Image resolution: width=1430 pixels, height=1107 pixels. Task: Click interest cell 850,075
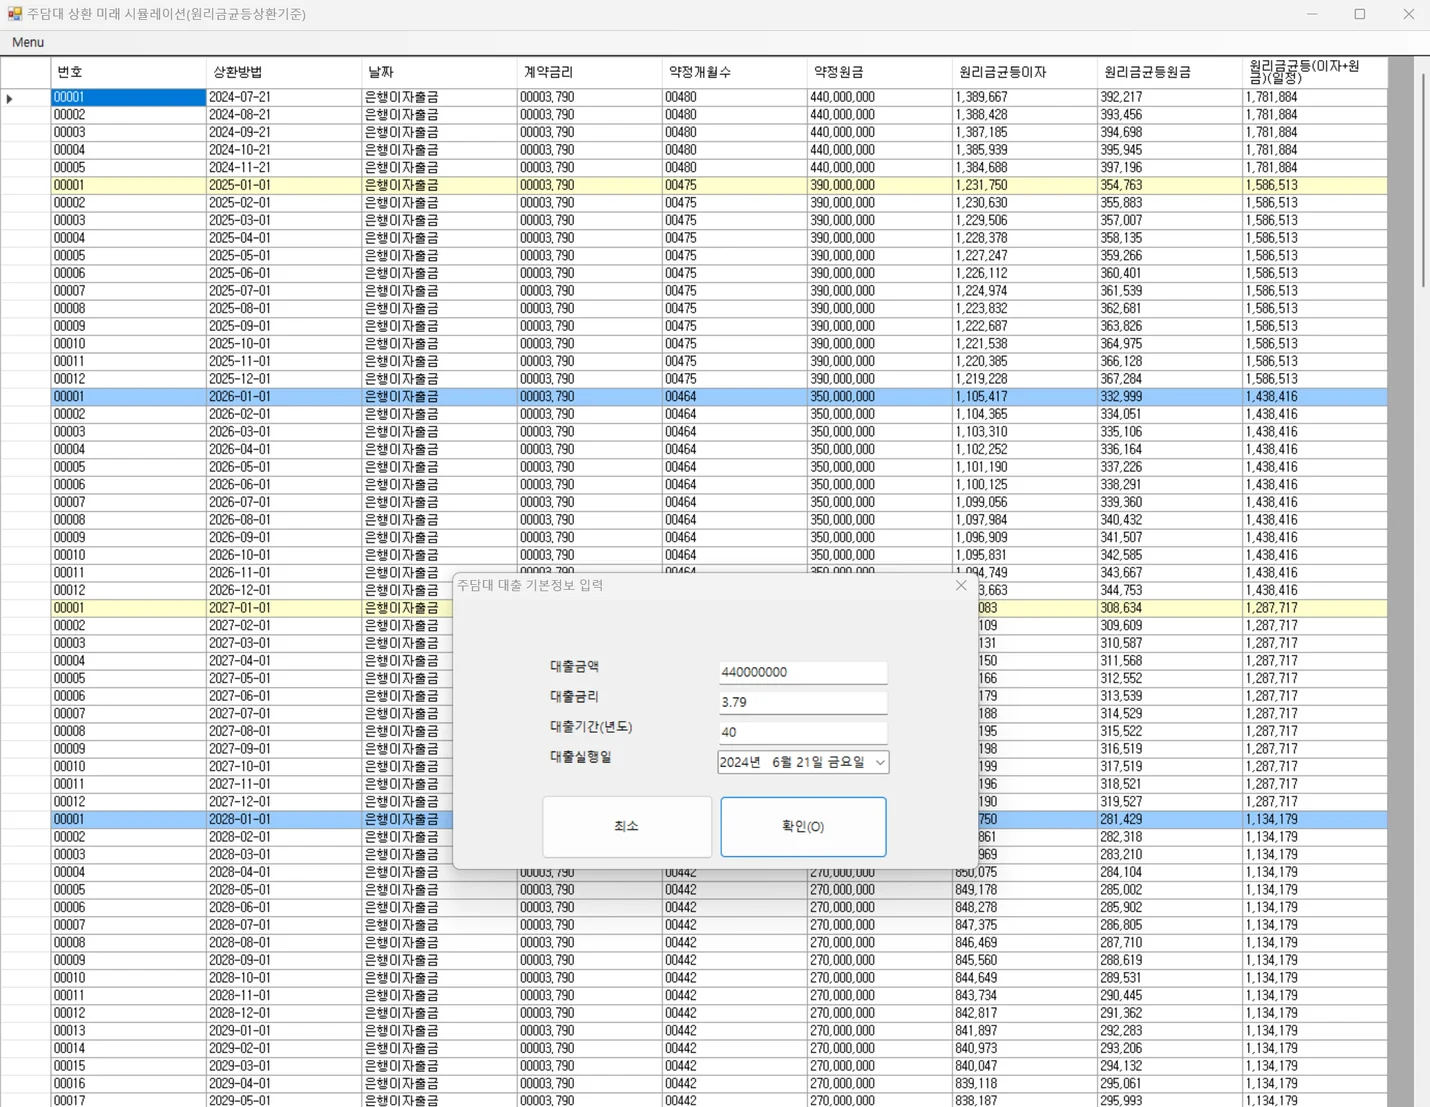[1024, 874]
